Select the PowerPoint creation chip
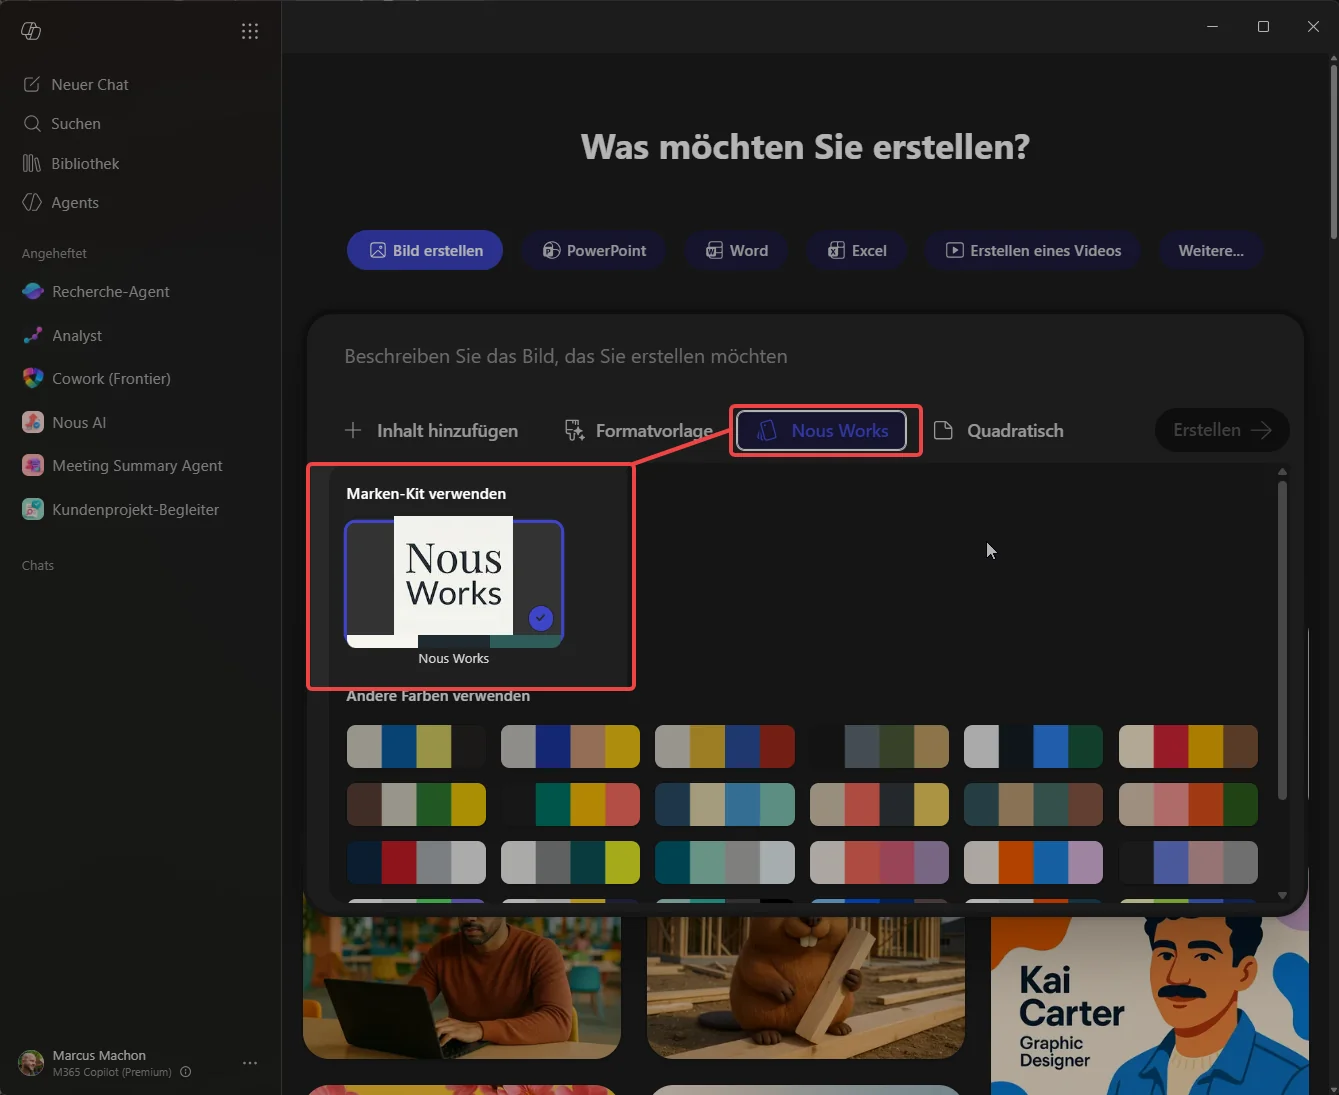 594,251
